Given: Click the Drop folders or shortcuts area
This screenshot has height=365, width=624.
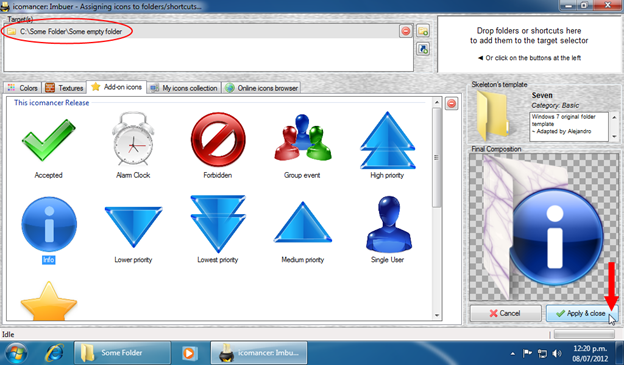Looking at the screenshot, I should tap(529, 44).
